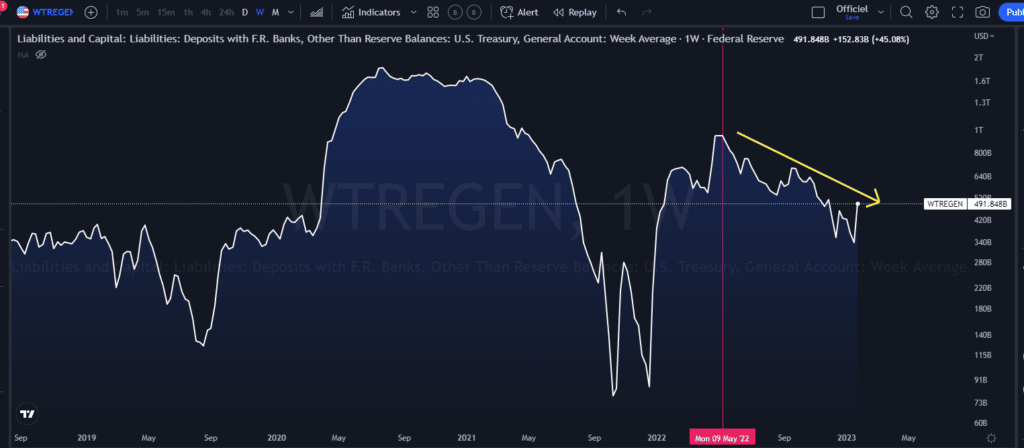Click the first circled B icon

(x=455, y=12)
